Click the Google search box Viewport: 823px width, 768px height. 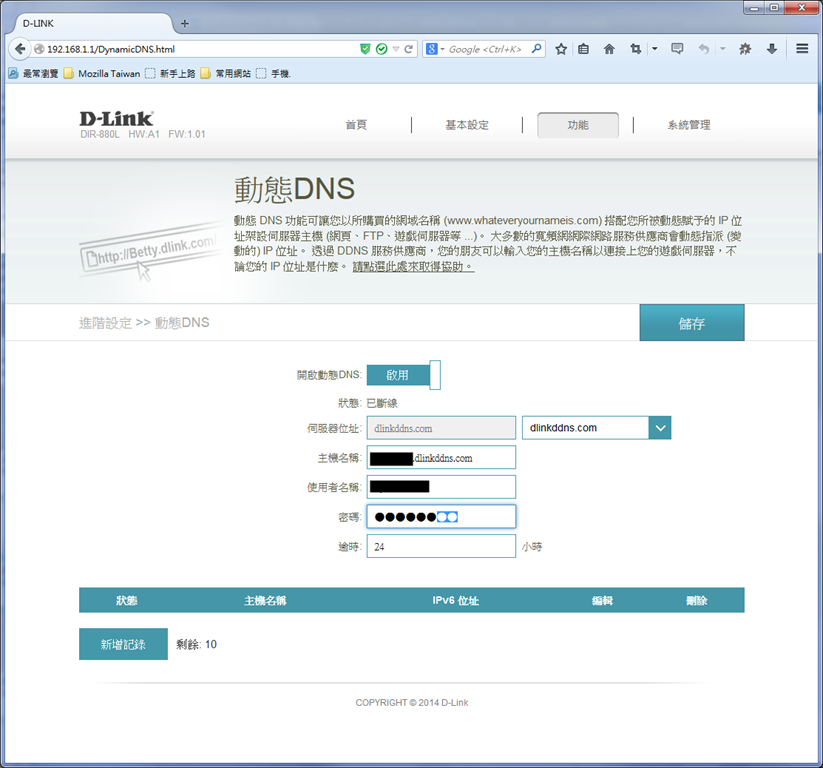(486, 49)
